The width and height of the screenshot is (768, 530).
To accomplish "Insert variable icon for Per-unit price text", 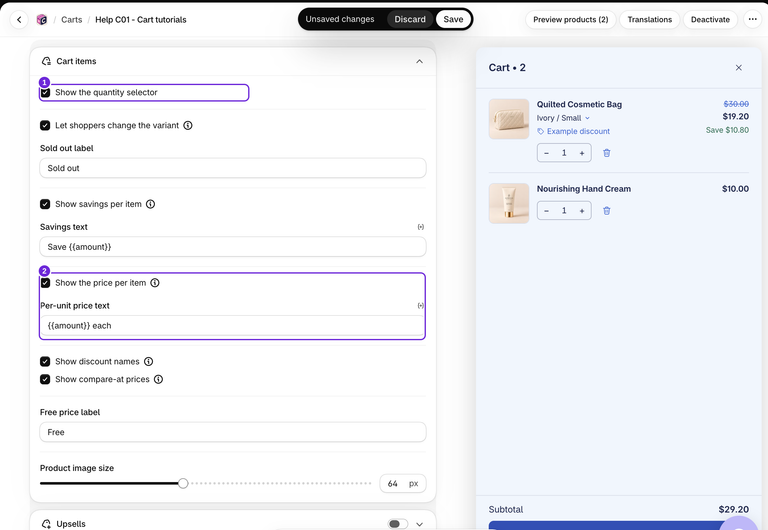I will point(421,306).
